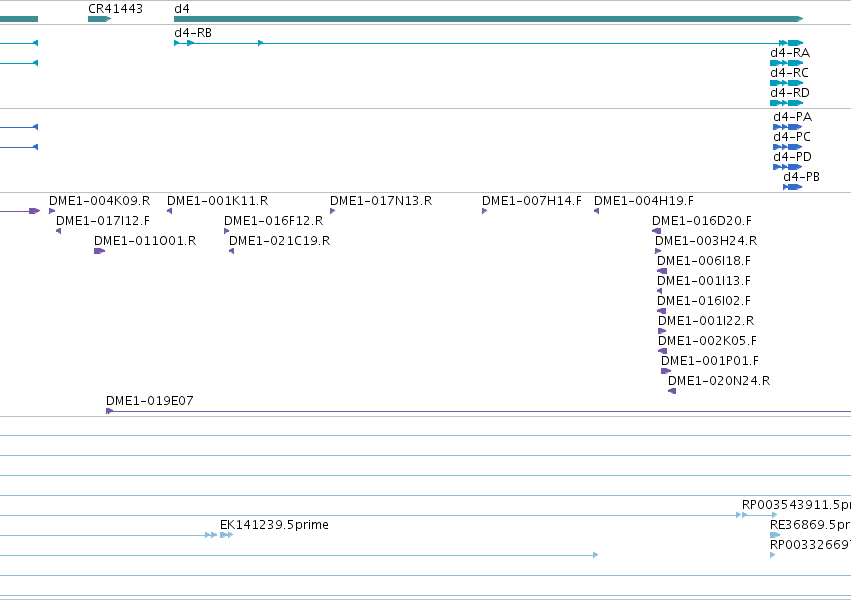Click the DME1-001K11.R arrow marker
851x600 pixels.
pyautogui.click(x=169, y=211)
